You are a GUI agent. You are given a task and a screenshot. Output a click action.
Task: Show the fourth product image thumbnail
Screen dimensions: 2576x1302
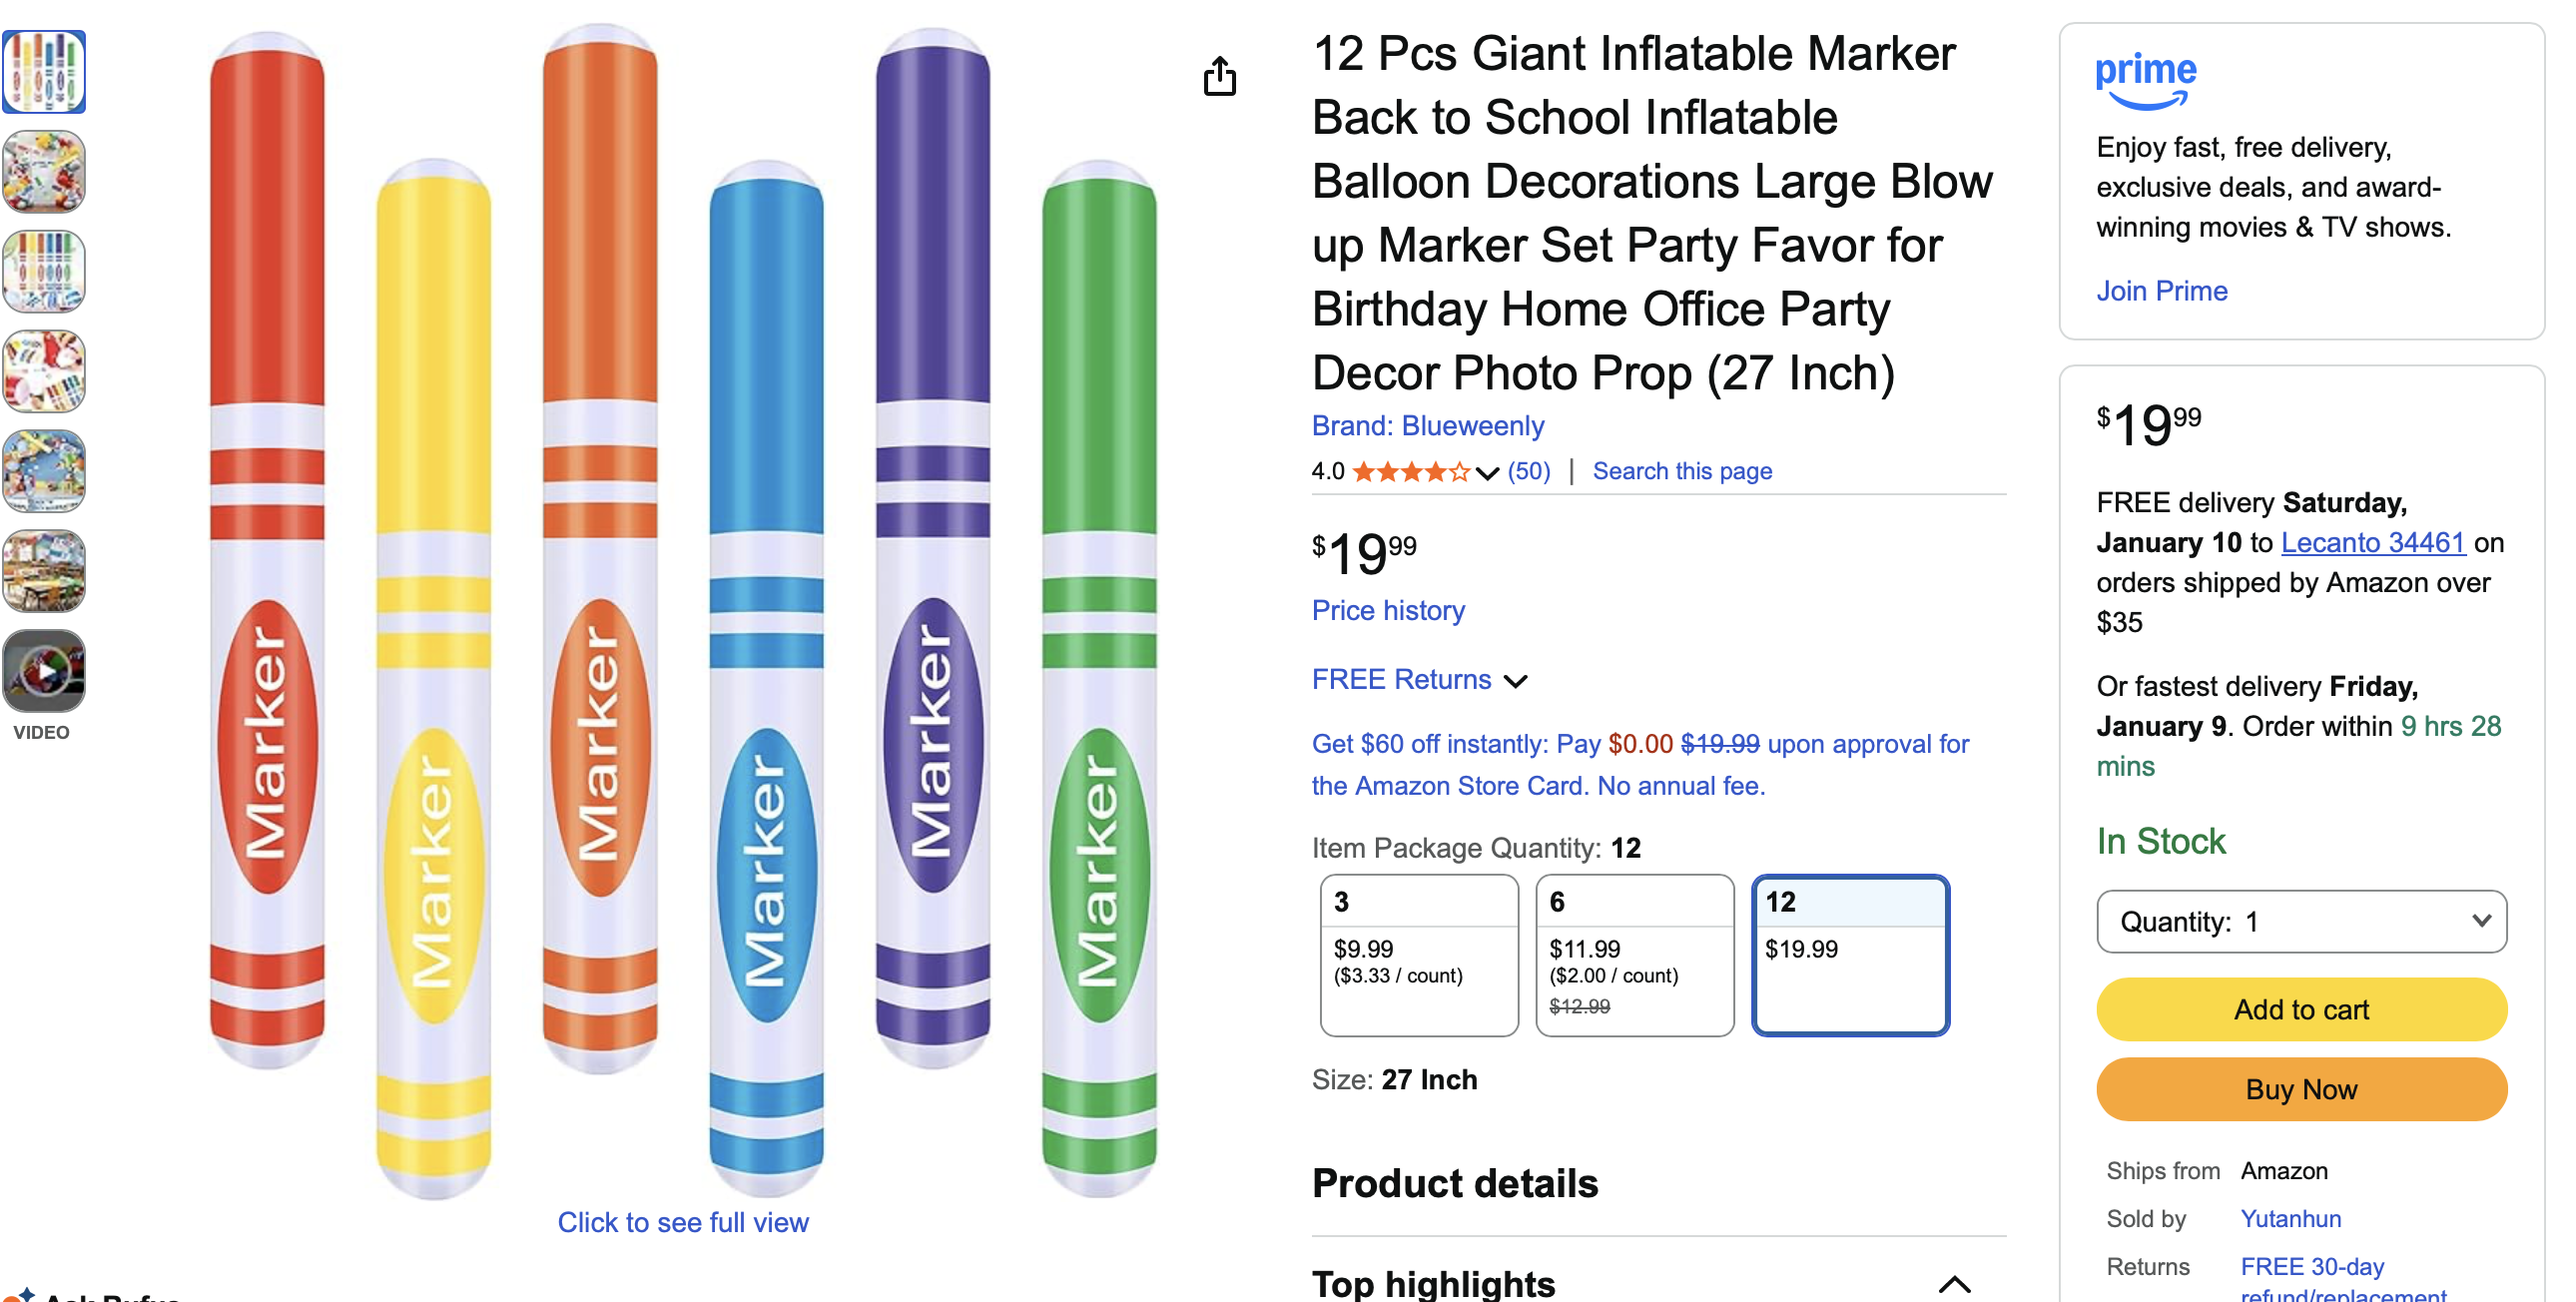point(44,372)
